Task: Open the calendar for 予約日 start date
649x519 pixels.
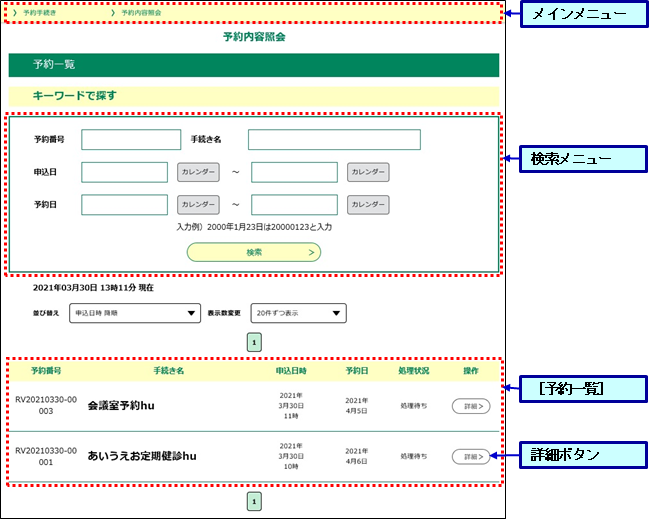Action: coord(198,205)
